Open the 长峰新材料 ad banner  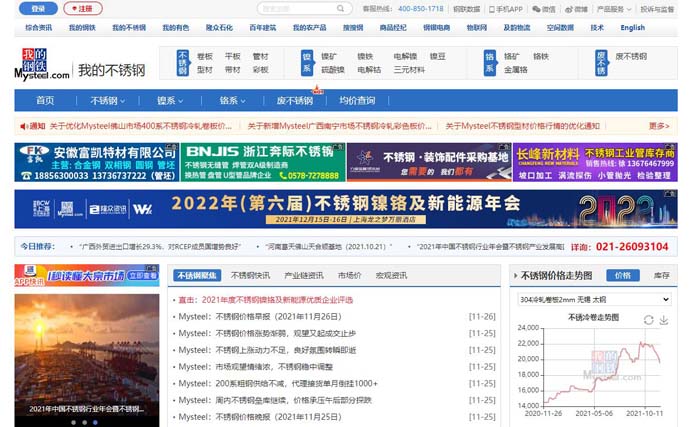click(595, 162)
